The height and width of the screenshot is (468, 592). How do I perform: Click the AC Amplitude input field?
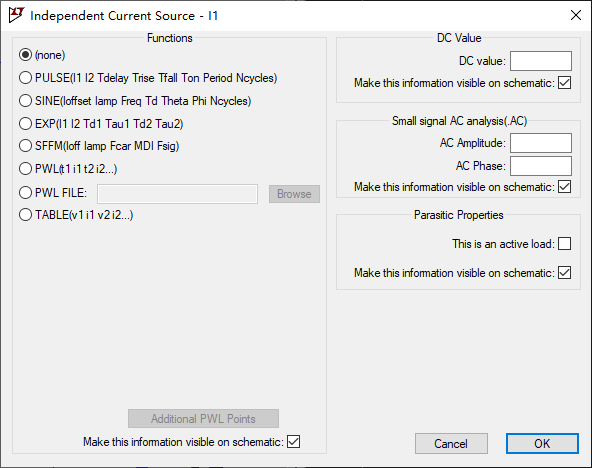[x=541, y=143]
